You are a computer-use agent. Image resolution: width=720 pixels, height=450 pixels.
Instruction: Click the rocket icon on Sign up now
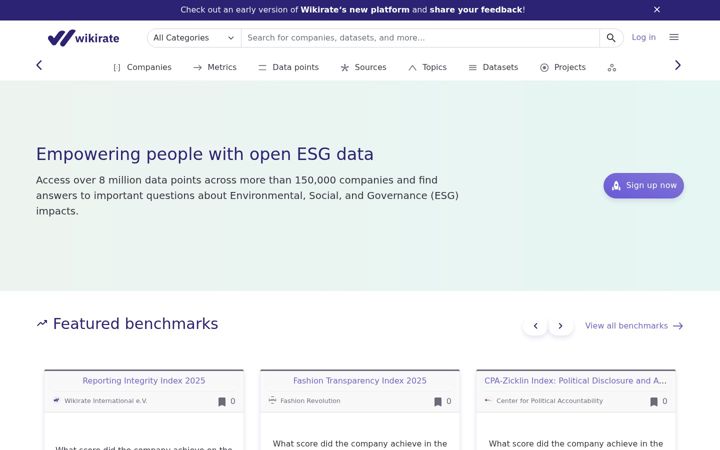pyautogui.click(x=616, y=186)
